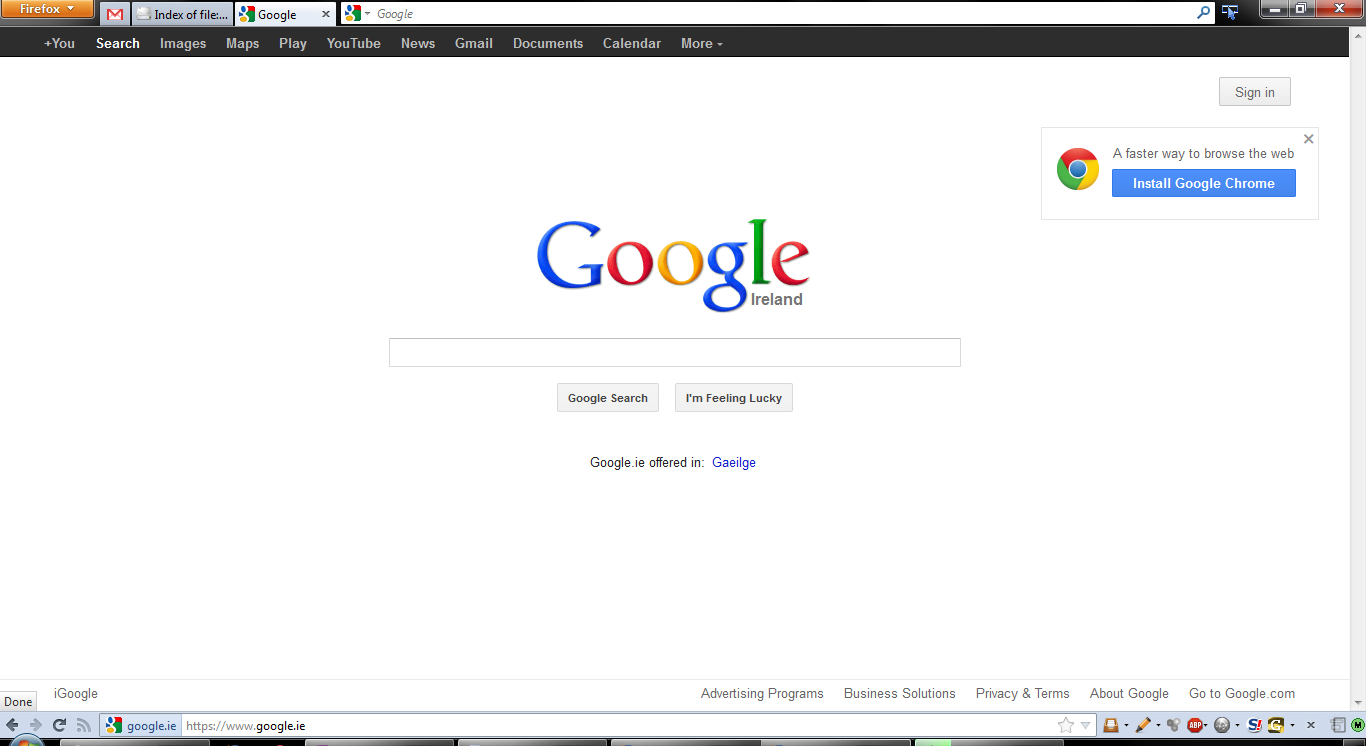Click the Adblock Plus ABP icon
Screen dimensions: 1366x746
click(x=1195, y=725)
